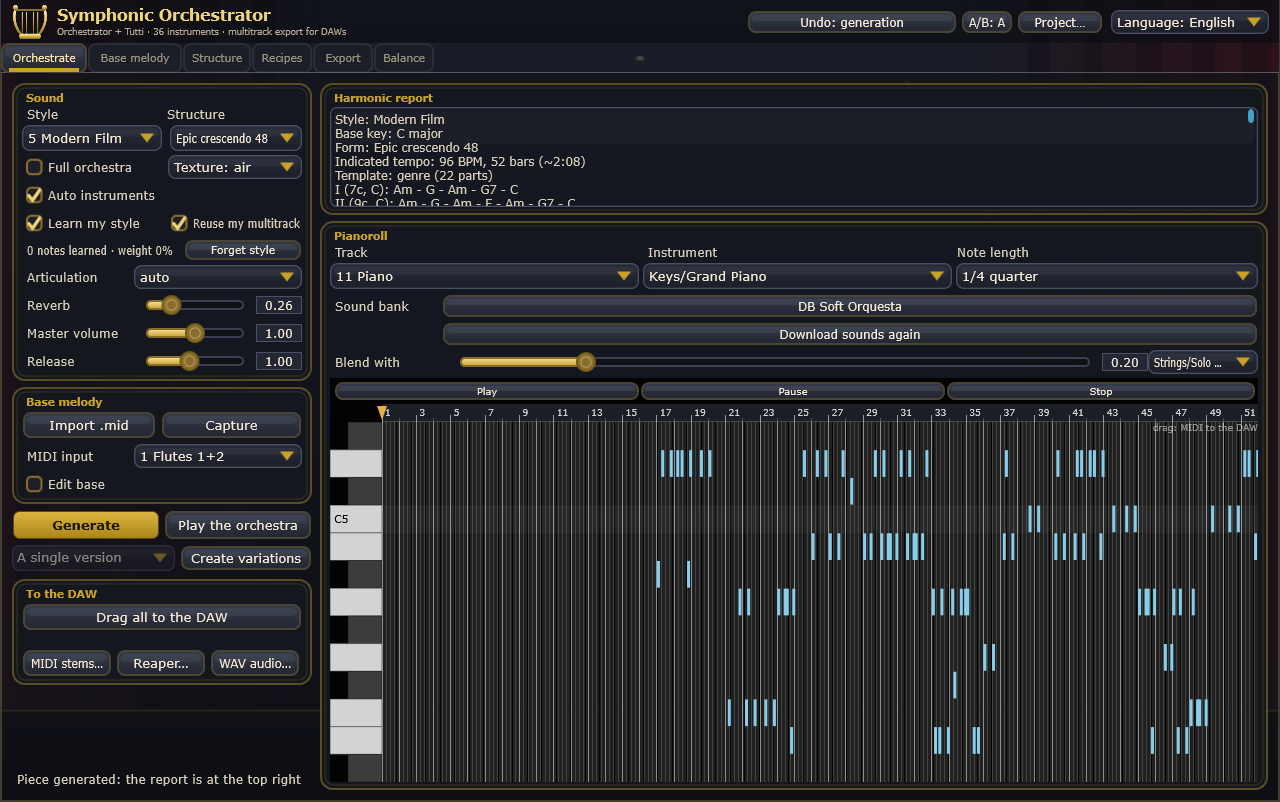Open the Texture: air dropdown

[235, 167]
